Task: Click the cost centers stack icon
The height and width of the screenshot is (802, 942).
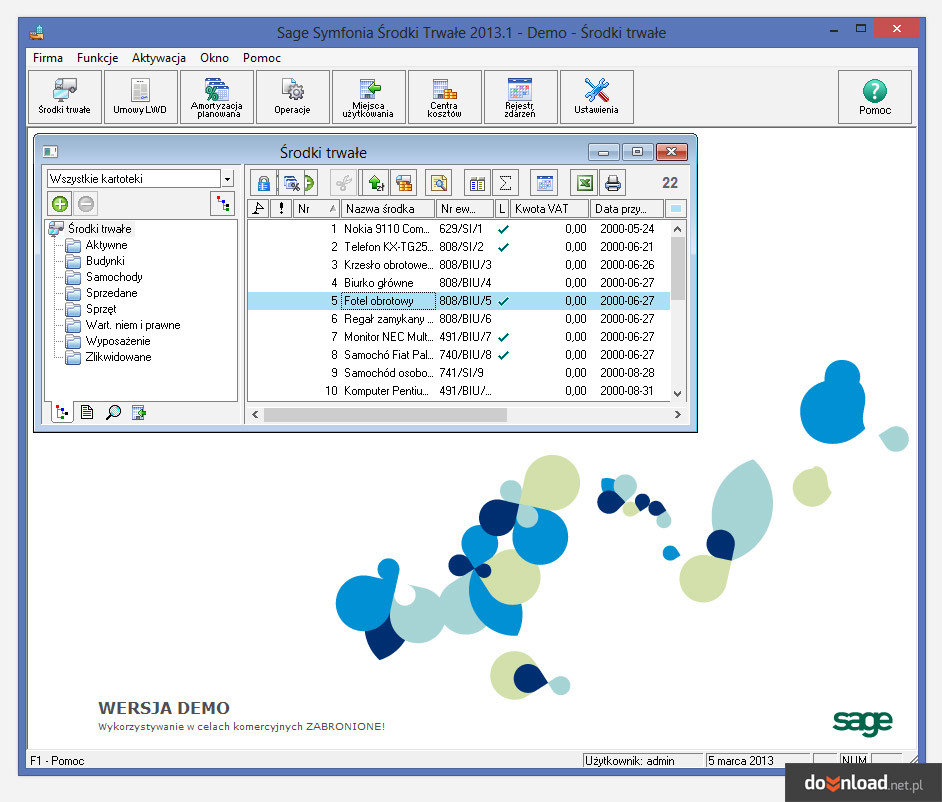Action: coord(404,183)
